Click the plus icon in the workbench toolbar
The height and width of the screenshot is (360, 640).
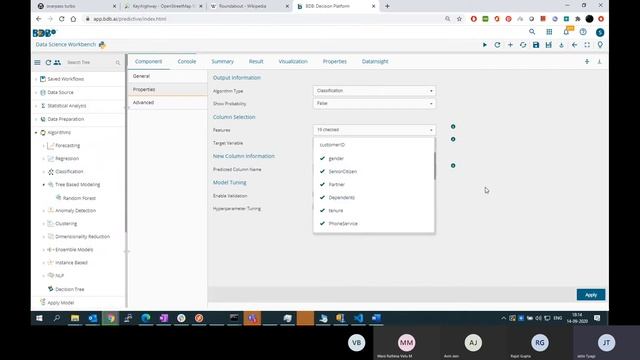click(x=510, y=45)
